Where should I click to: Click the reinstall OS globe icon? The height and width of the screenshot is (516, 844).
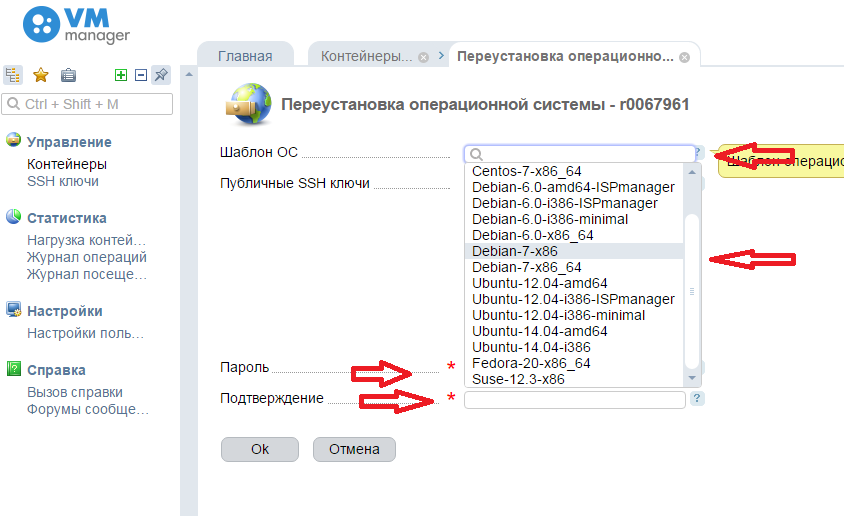248,103
